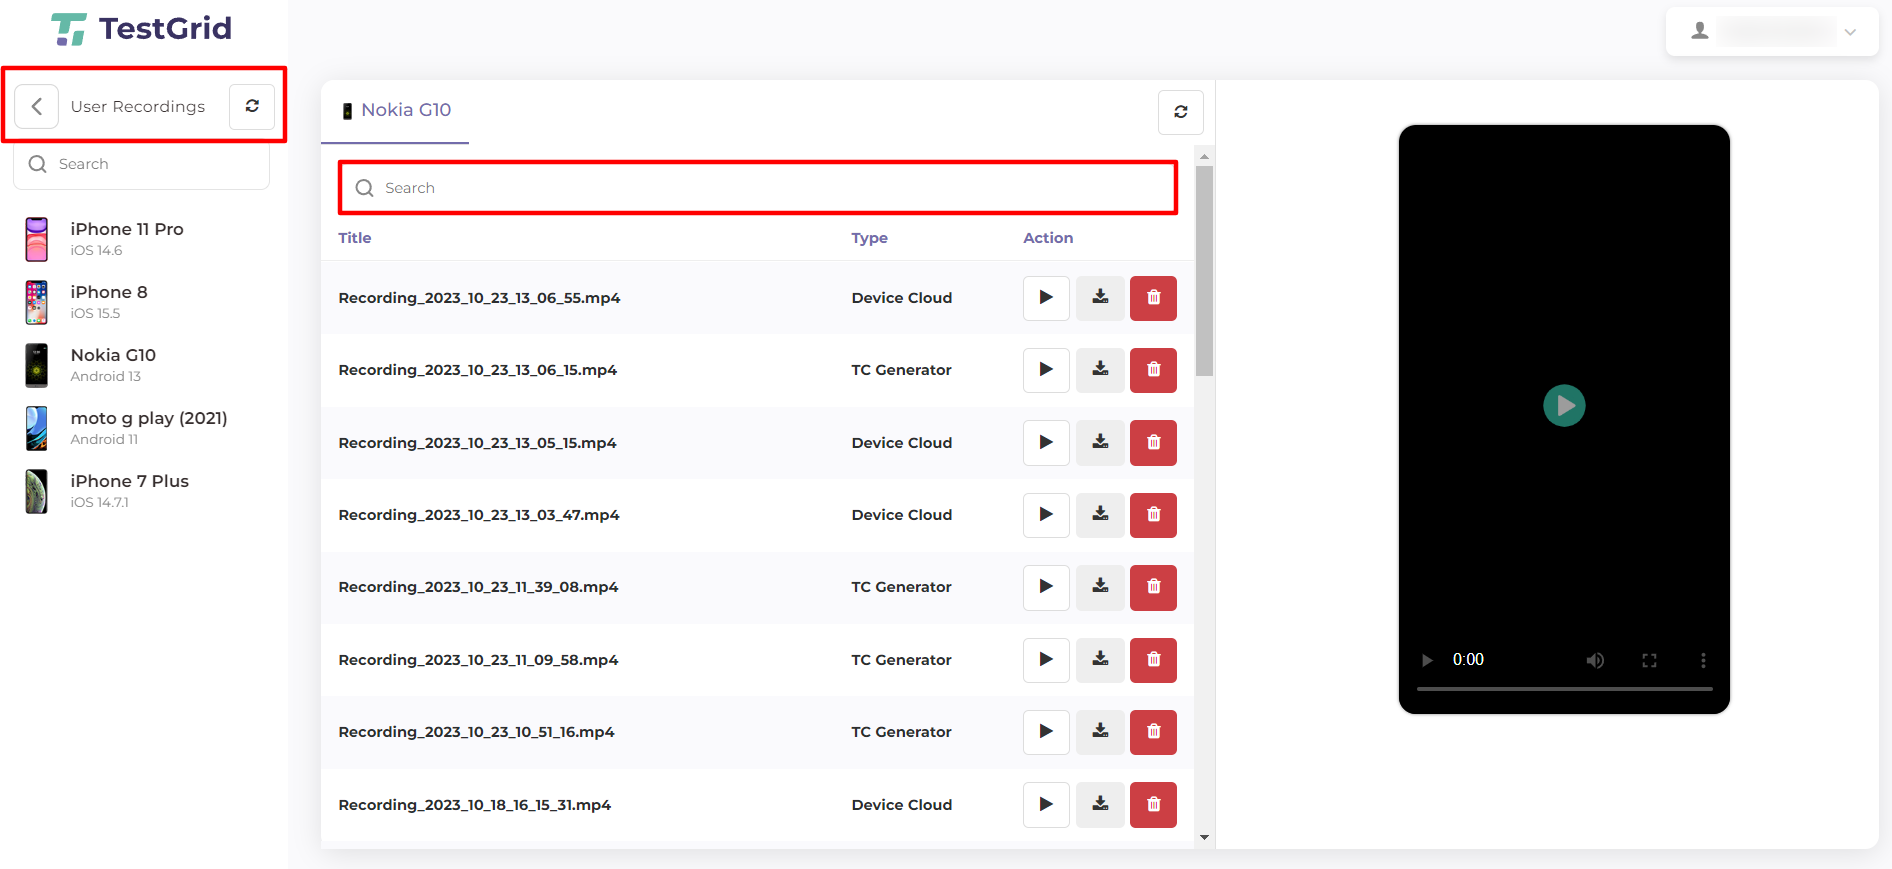Delete Recording_2023_10_23_13_06_55.mp4
The width and height of the screenshot is (1892, 869).
pyautogui.click(x=1153, y=298)
